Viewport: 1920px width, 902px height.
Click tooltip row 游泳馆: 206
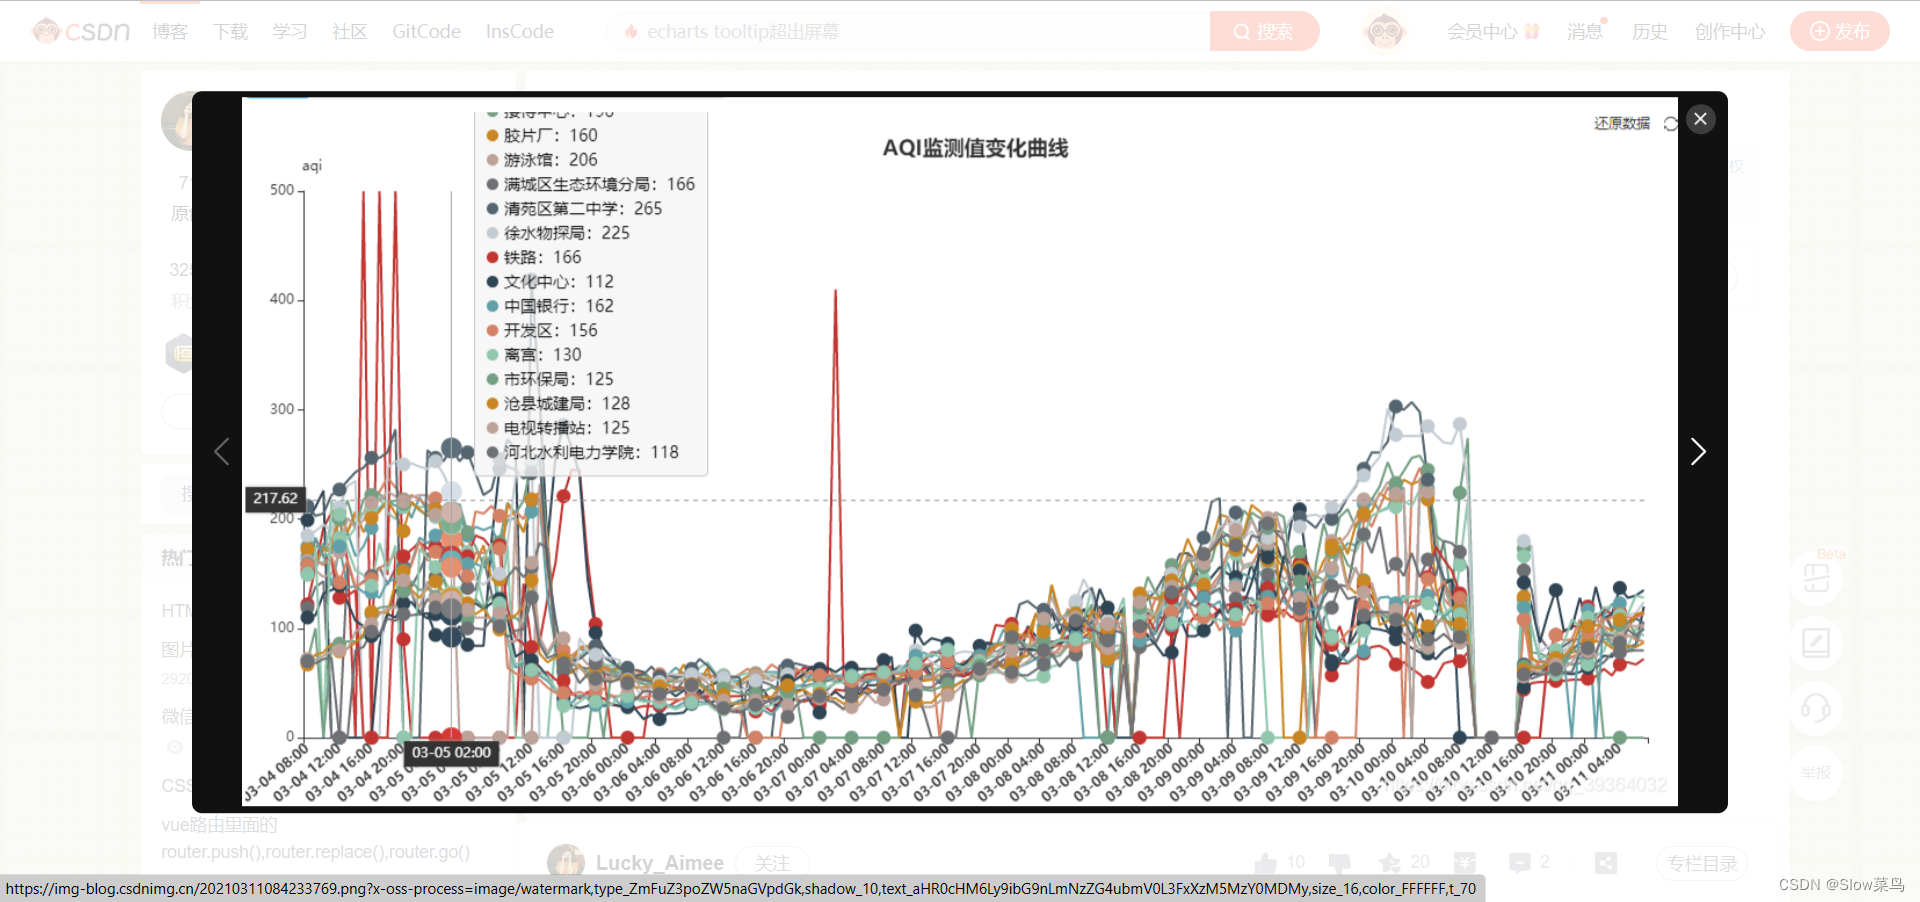click(542, 160)
